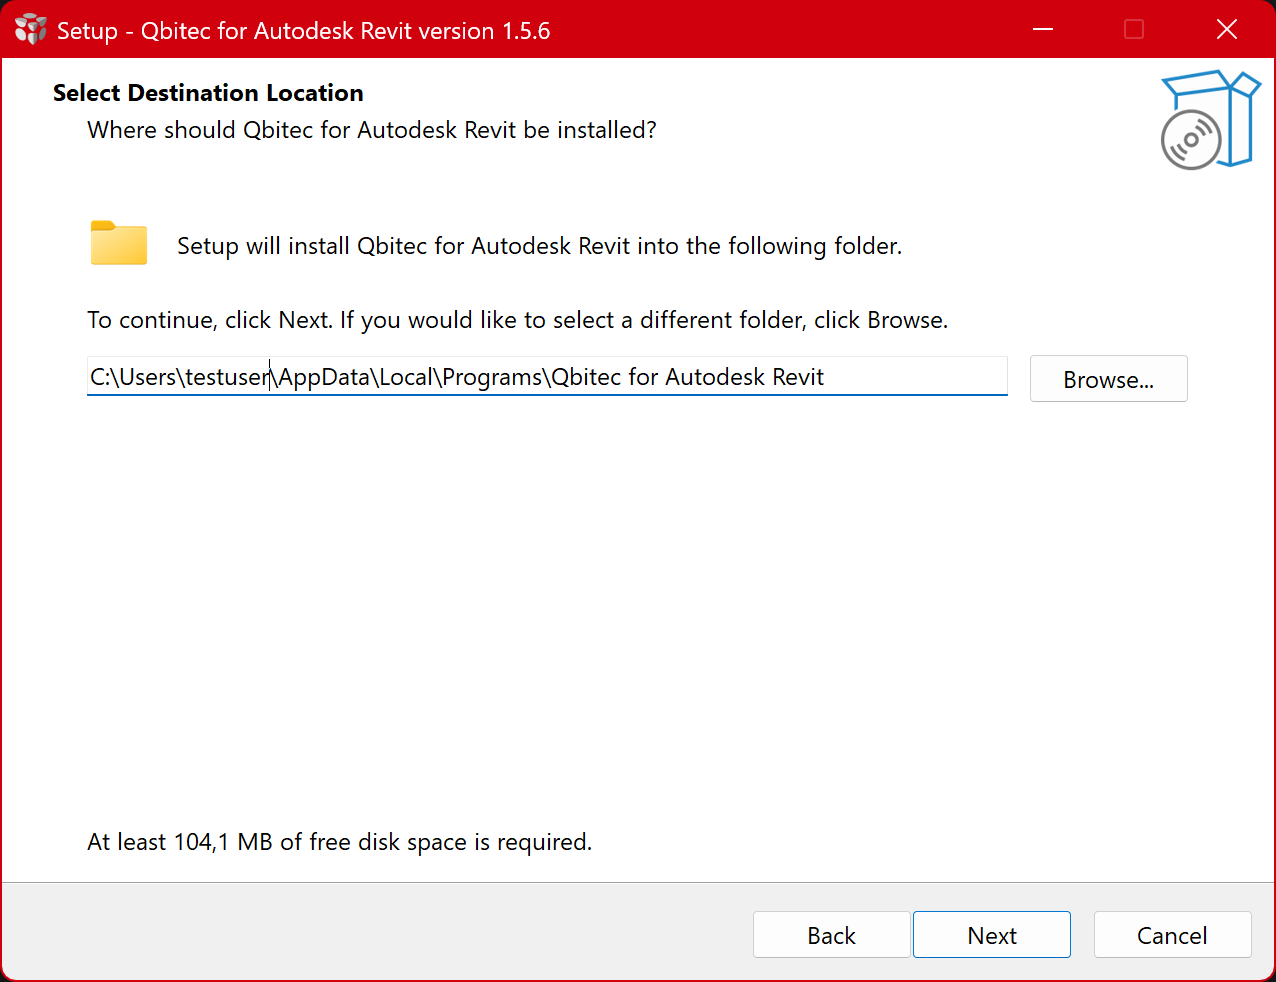
Task: Minimize the setup window
Action: pyautogui.click(x=1043, y=30)
